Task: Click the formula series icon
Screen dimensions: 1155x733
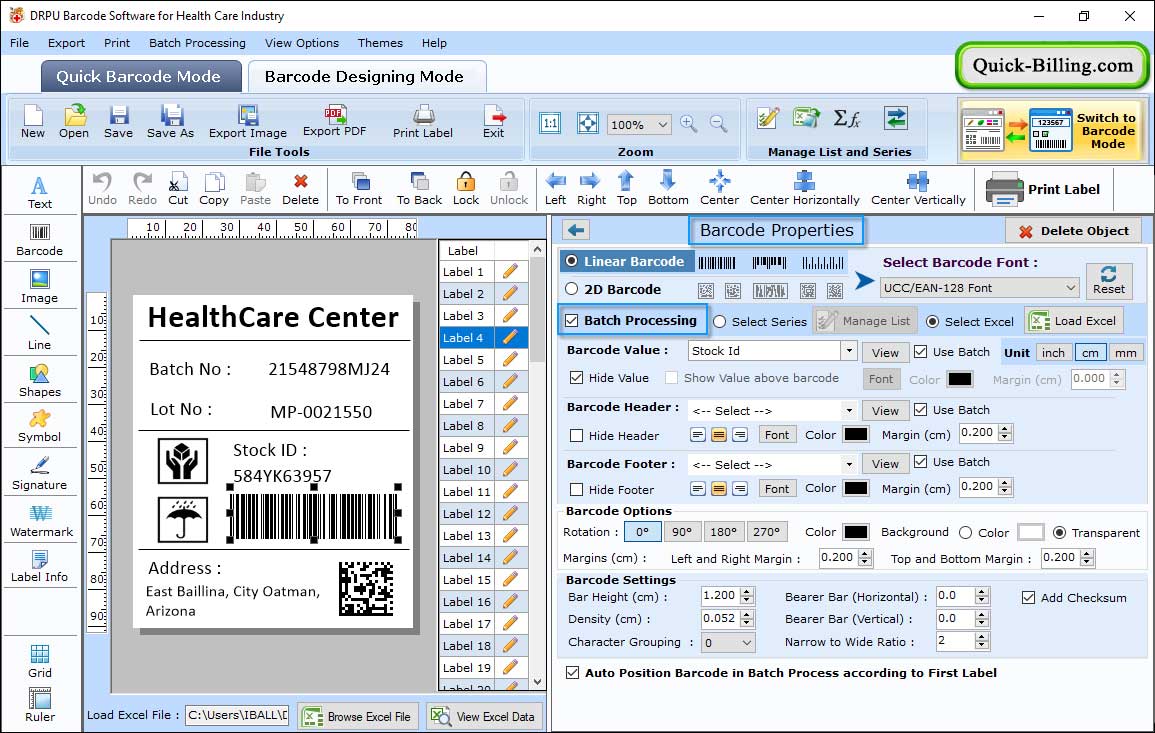Action: (x=846, y=119)
